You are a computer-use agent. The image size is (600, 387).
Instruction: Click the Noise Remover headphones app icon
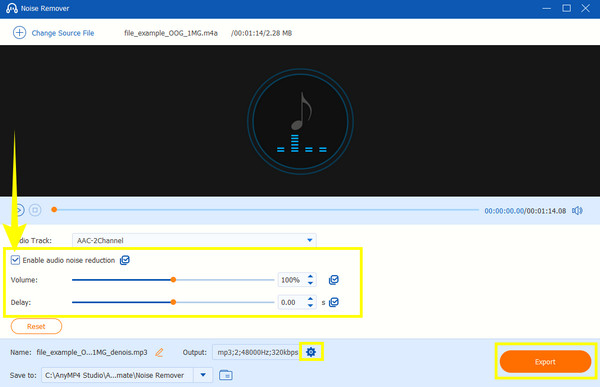(11, 8)
